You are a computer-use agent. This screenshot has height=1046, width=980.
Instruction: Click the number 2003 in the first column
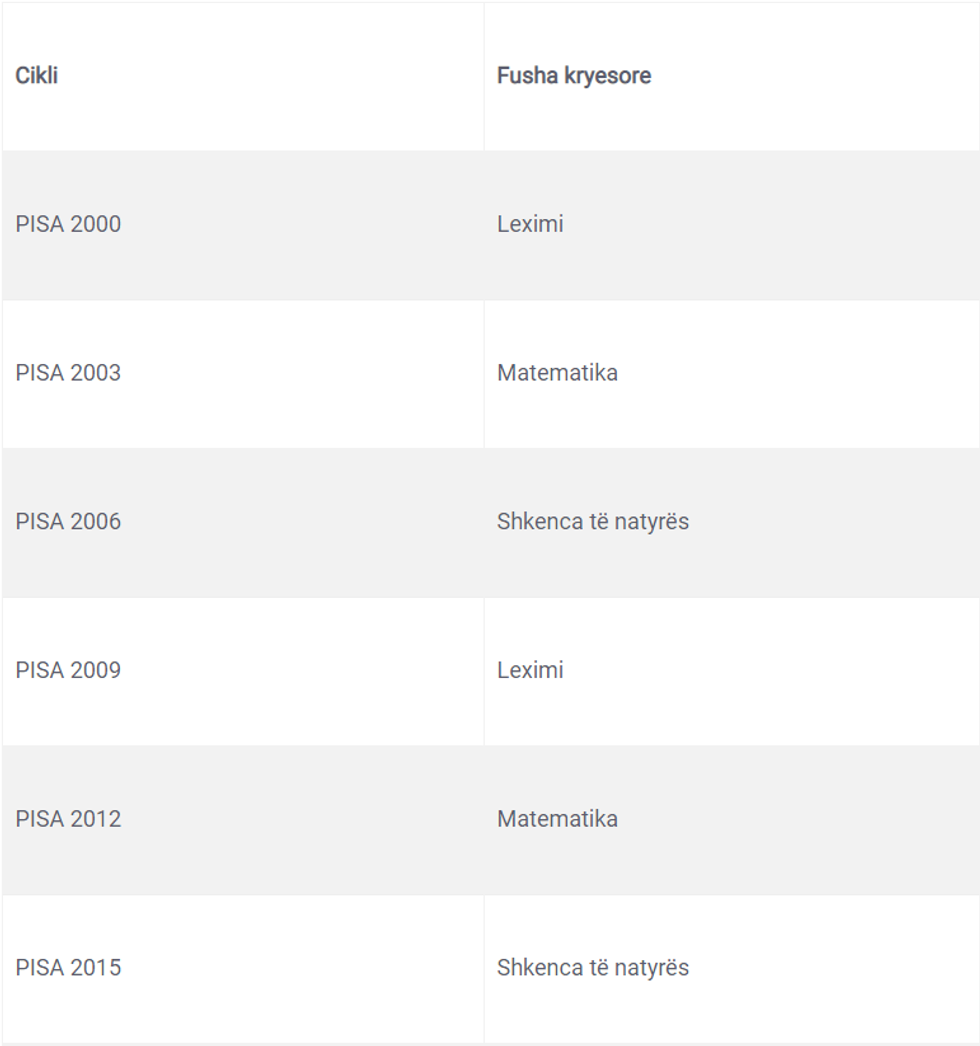coord(95,373)
